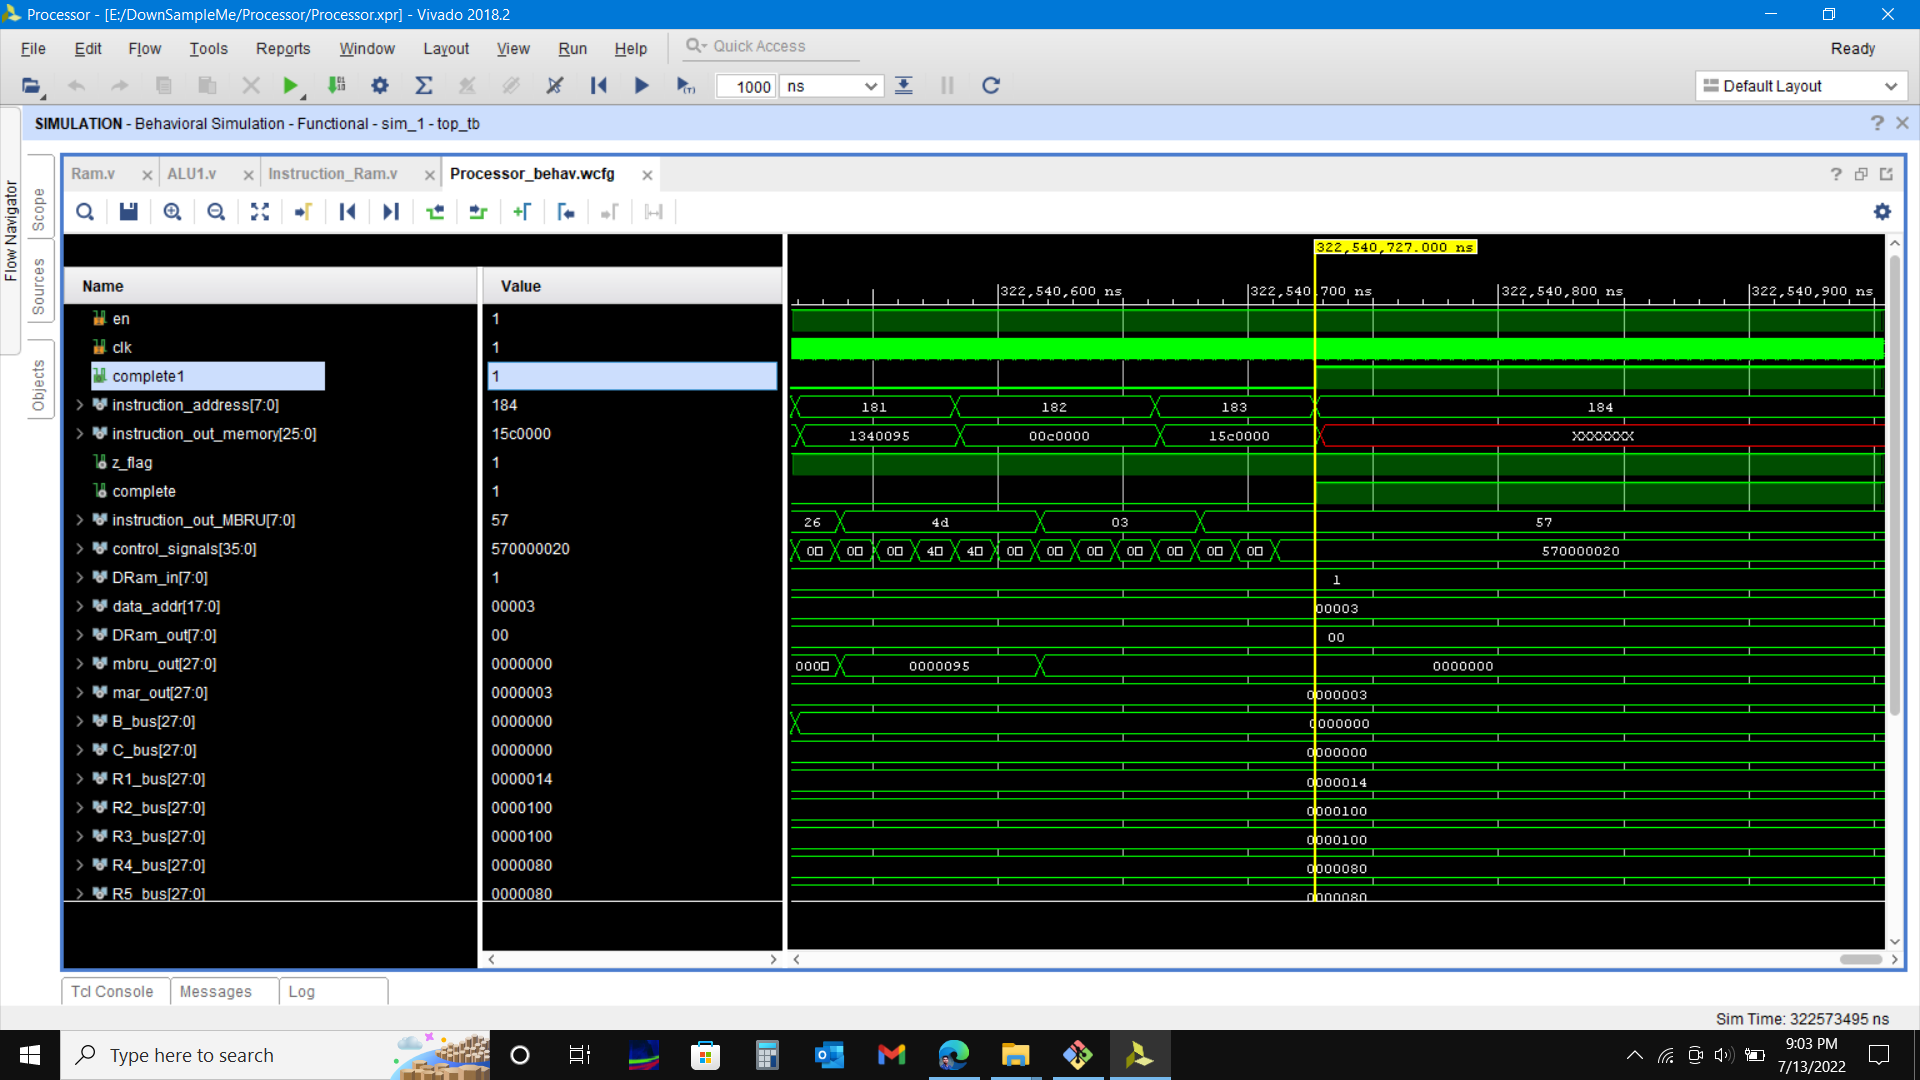
Task: Click the Sigma reports icon in toolbar
Action: point(423,86)
